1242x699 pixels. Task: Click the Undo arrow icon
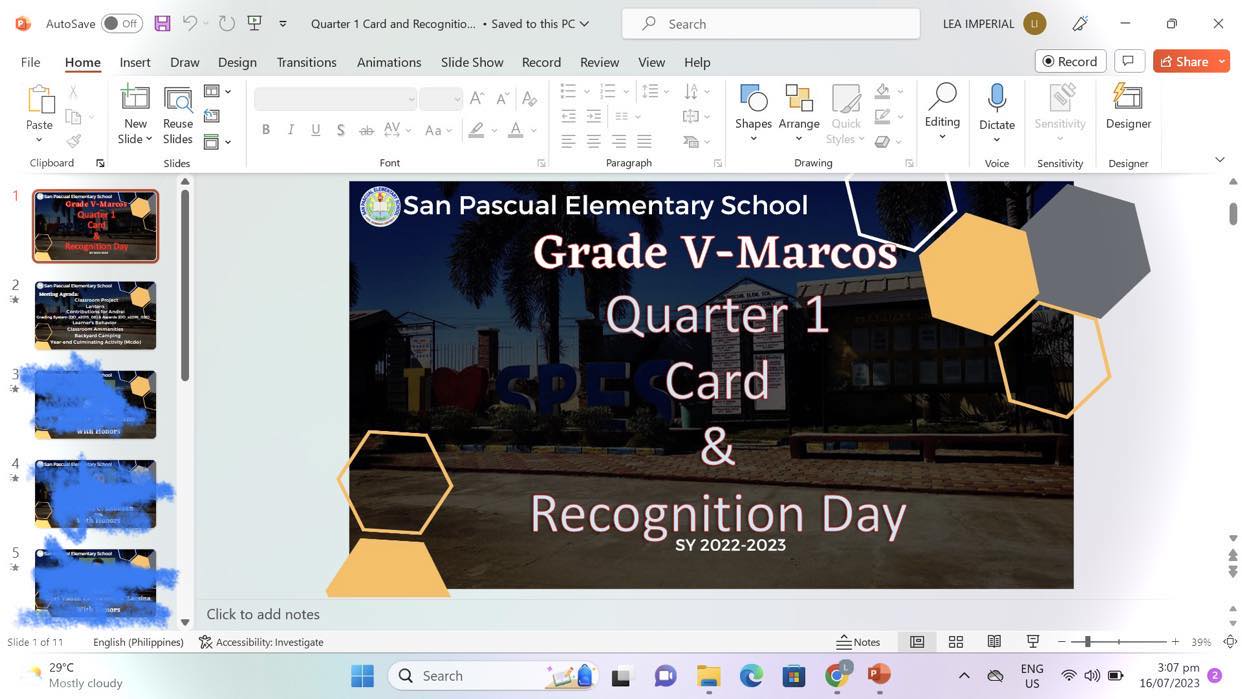click(189, 23)
